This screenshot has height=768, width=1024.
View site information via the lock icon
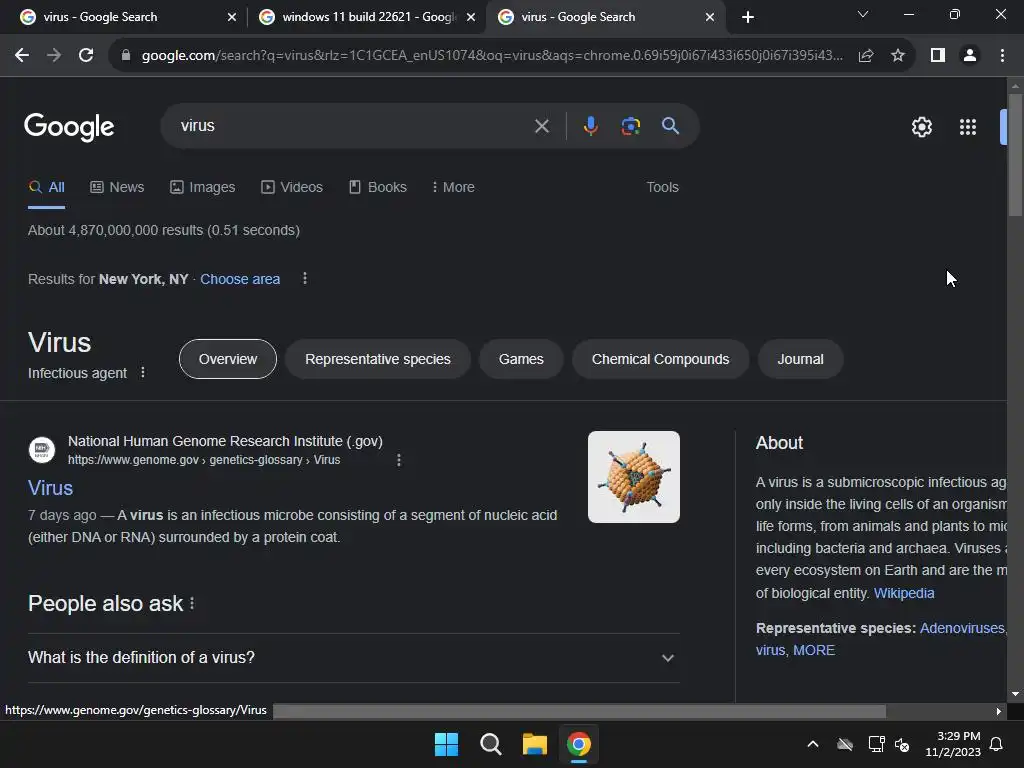tap(126, 56)
